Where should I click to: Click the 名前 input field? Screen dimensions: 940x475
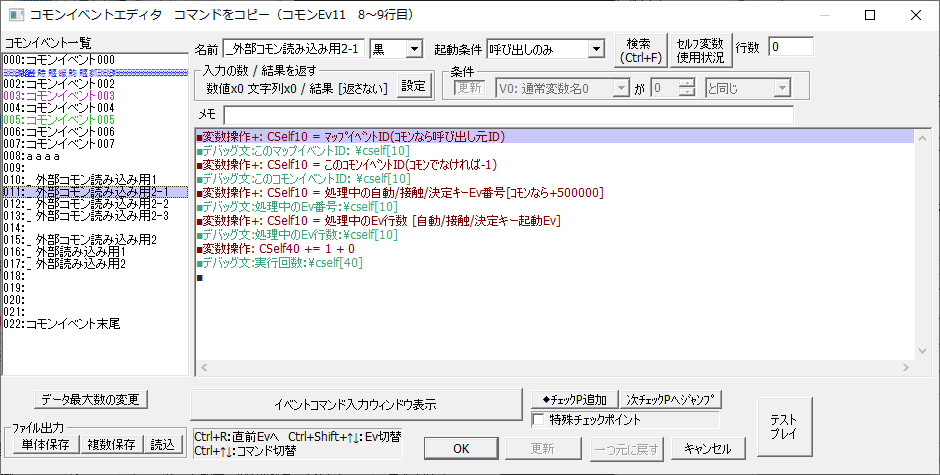tap(294, 49)
